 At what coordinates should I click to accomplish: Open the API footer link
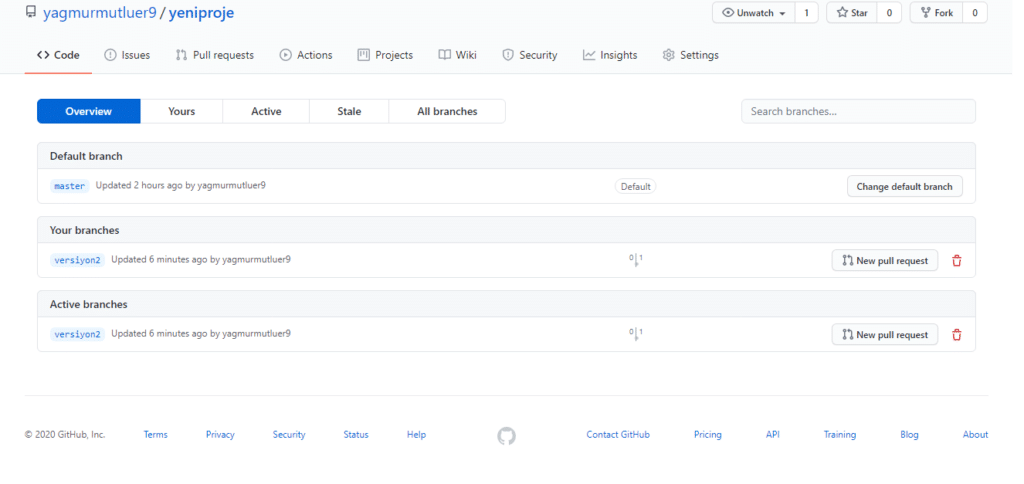[x=773, y=435]
